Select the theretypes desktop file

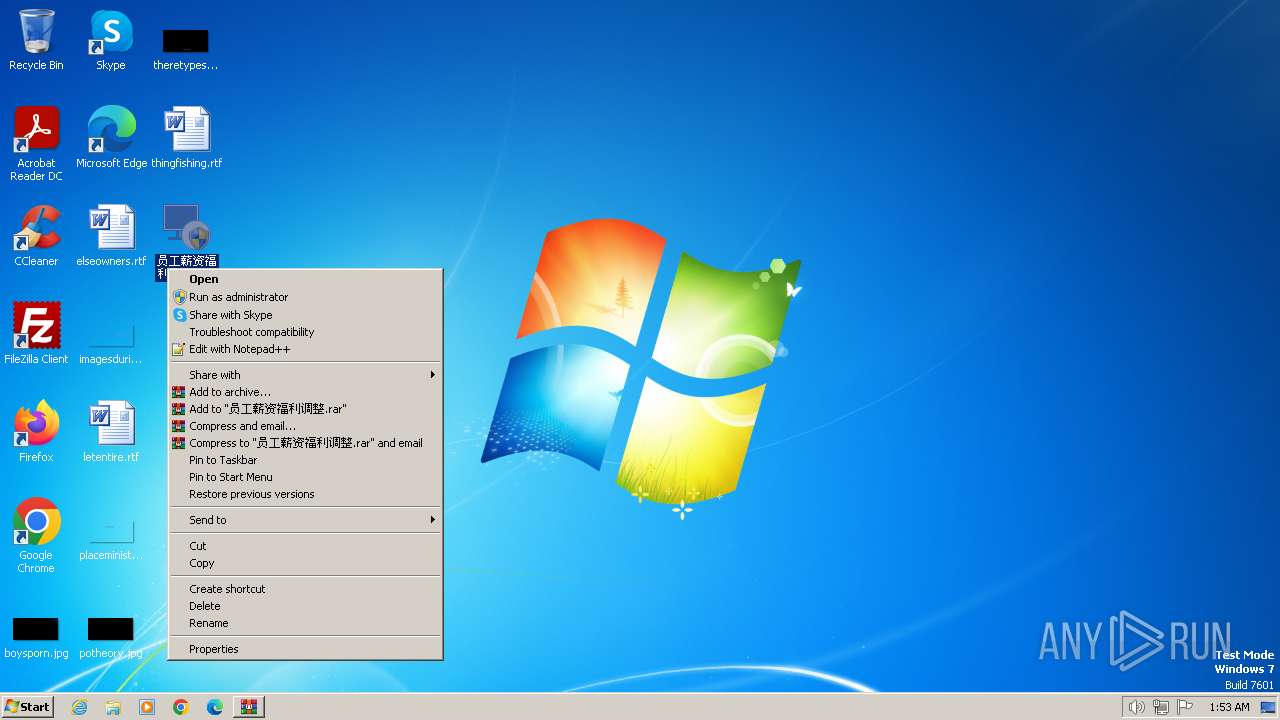[x=185, y=48]
